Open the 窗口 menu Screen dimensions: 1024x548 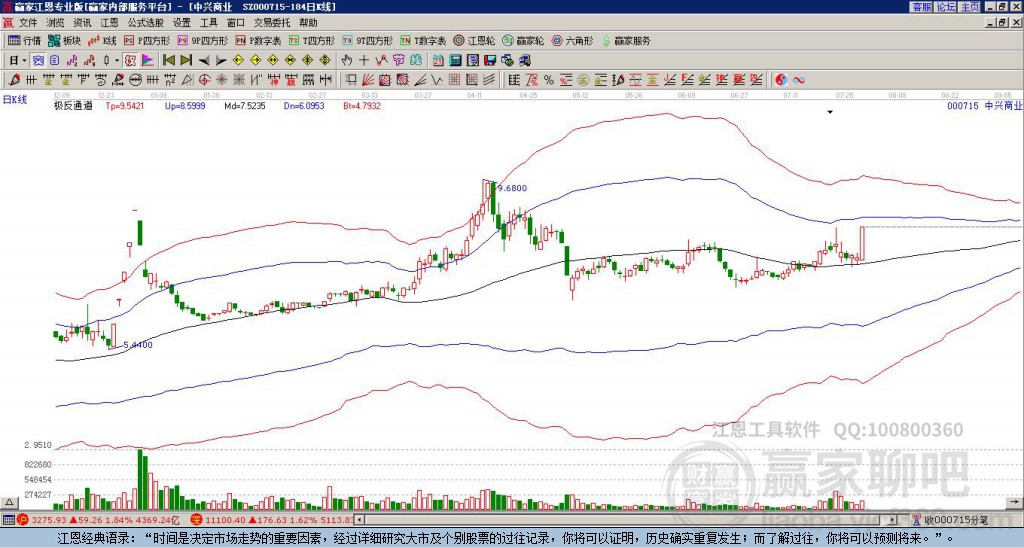pyautogui.click(x=236, y=23)
